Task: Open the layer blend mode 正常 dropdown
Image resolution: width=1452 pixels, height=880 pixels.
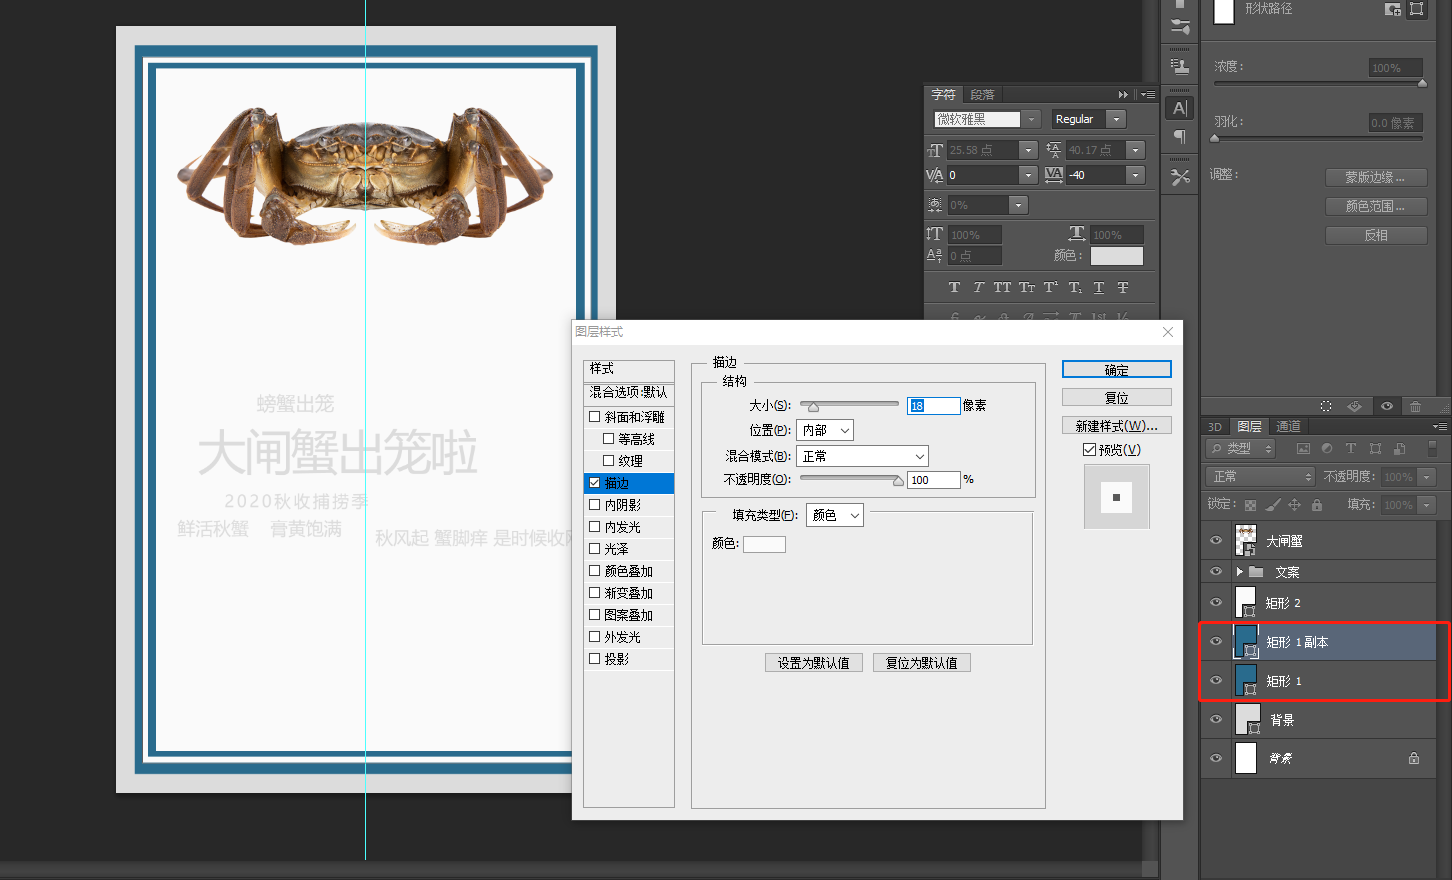Action: [x=1260, y=477]
